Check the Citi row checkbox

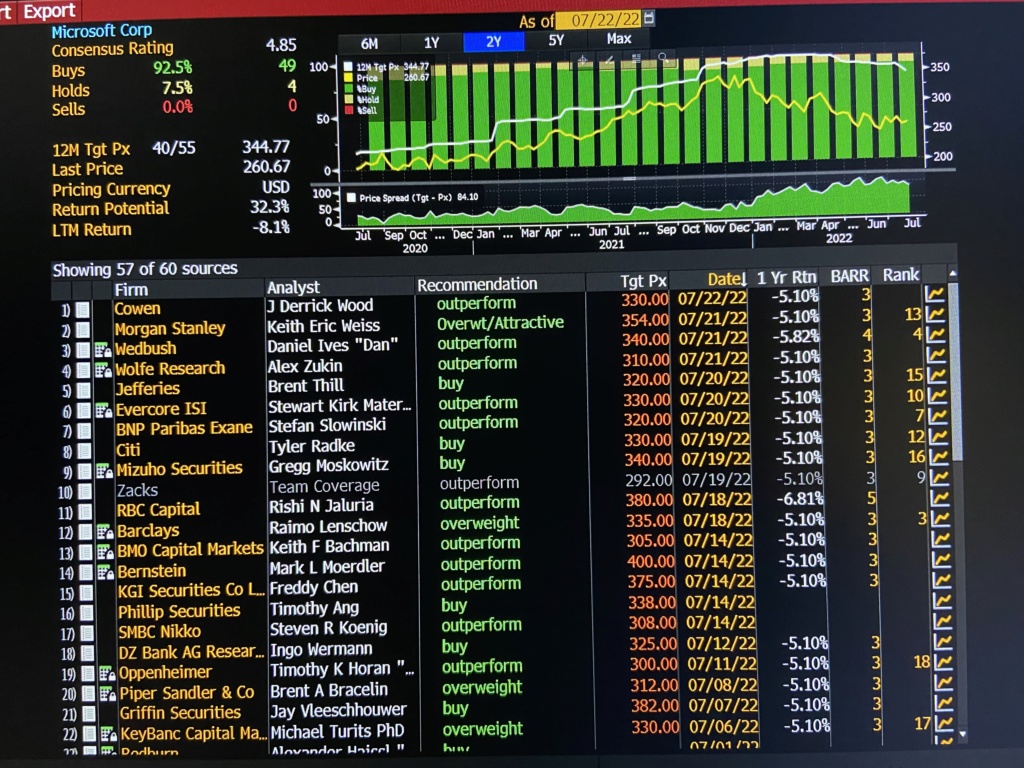pyautogui.click(x=84, y=451)
